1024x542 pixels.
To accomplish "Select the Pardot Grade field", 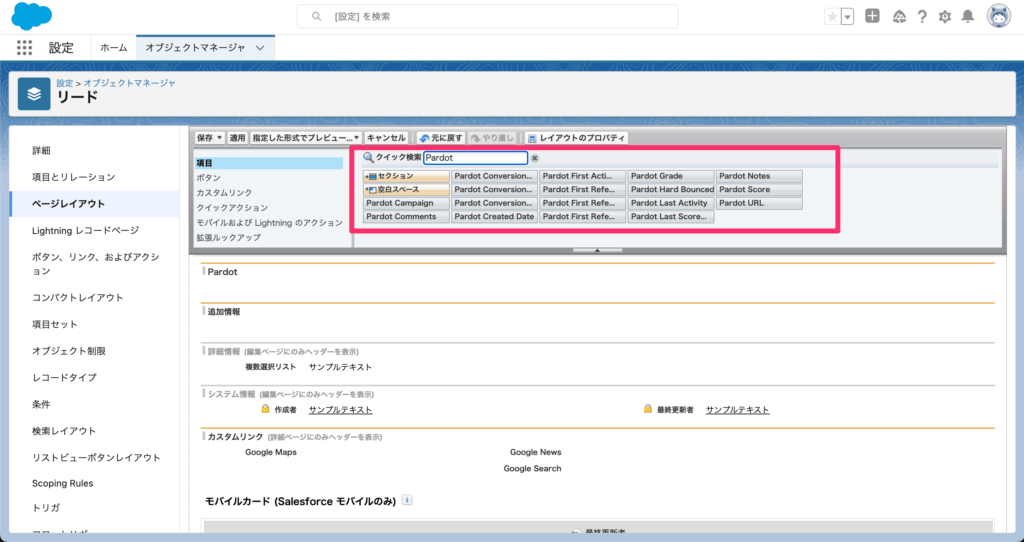I will pyautogui.click(x=671, y=176).
